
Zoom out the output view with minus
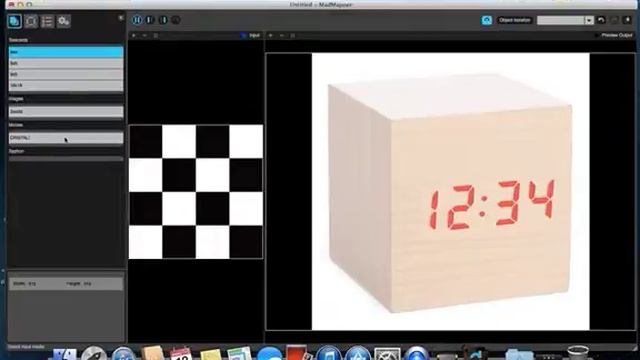(x=282, y=36)
